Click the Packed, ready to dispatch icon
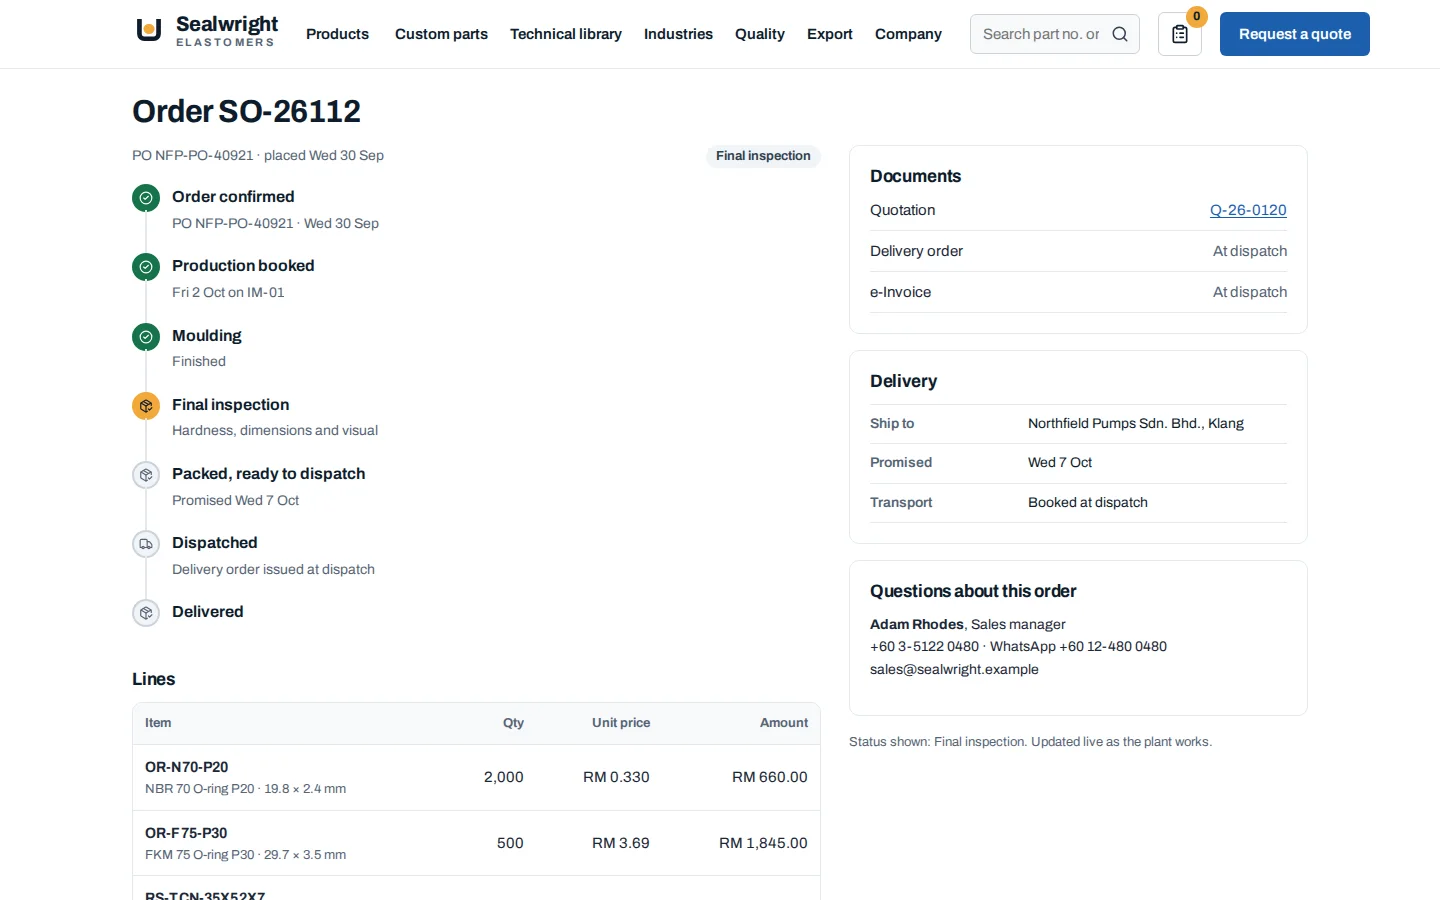The width and height of the screenshot is (1440, 900). 146,475
